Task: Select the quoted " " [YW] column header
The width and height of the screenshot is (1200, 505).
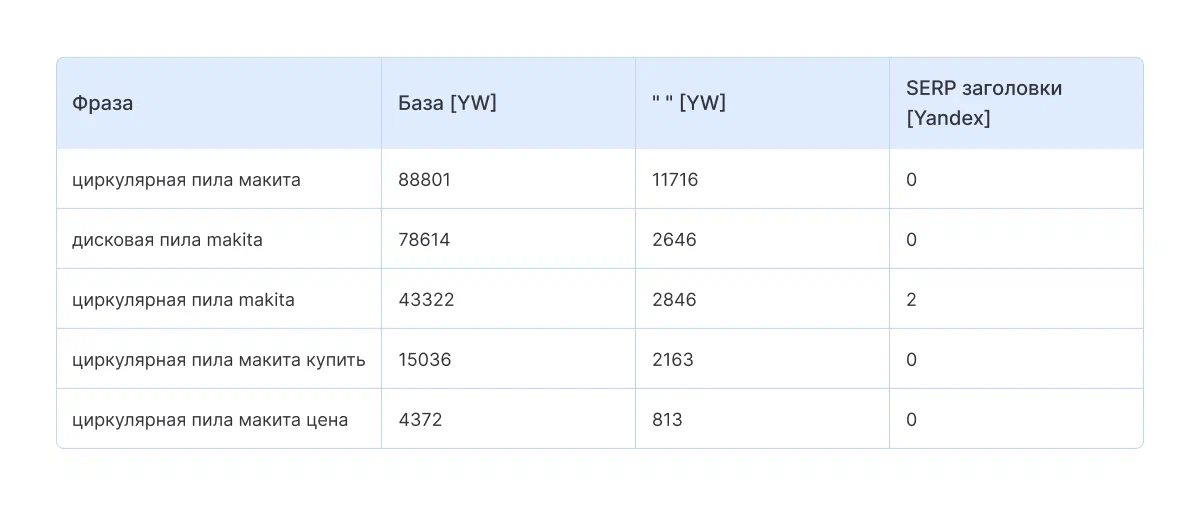Action: pos(688,103)
